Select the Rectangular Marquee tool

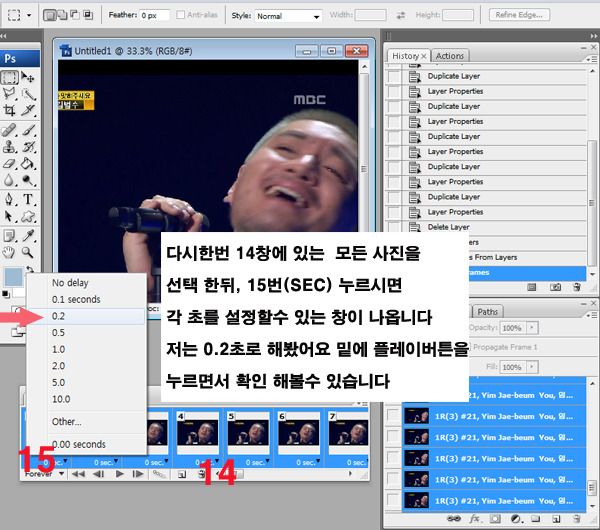pyautogui.click(x=9, y=77)
